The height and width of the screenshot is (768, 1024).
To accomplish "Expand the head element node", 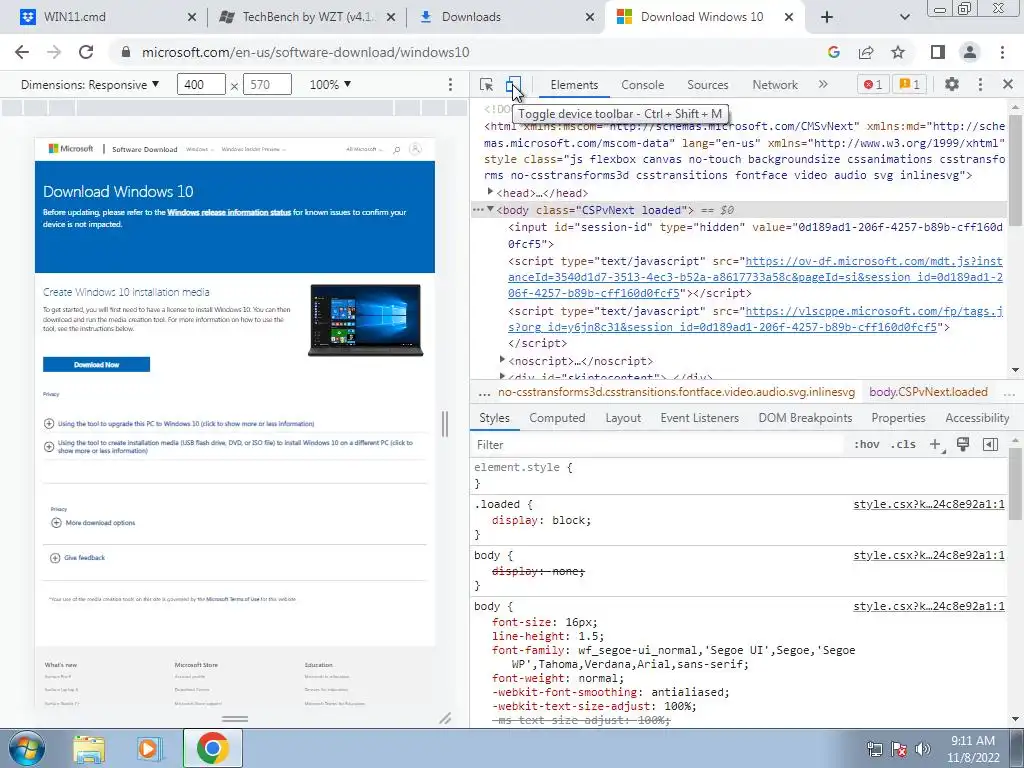I will point(490,193).
